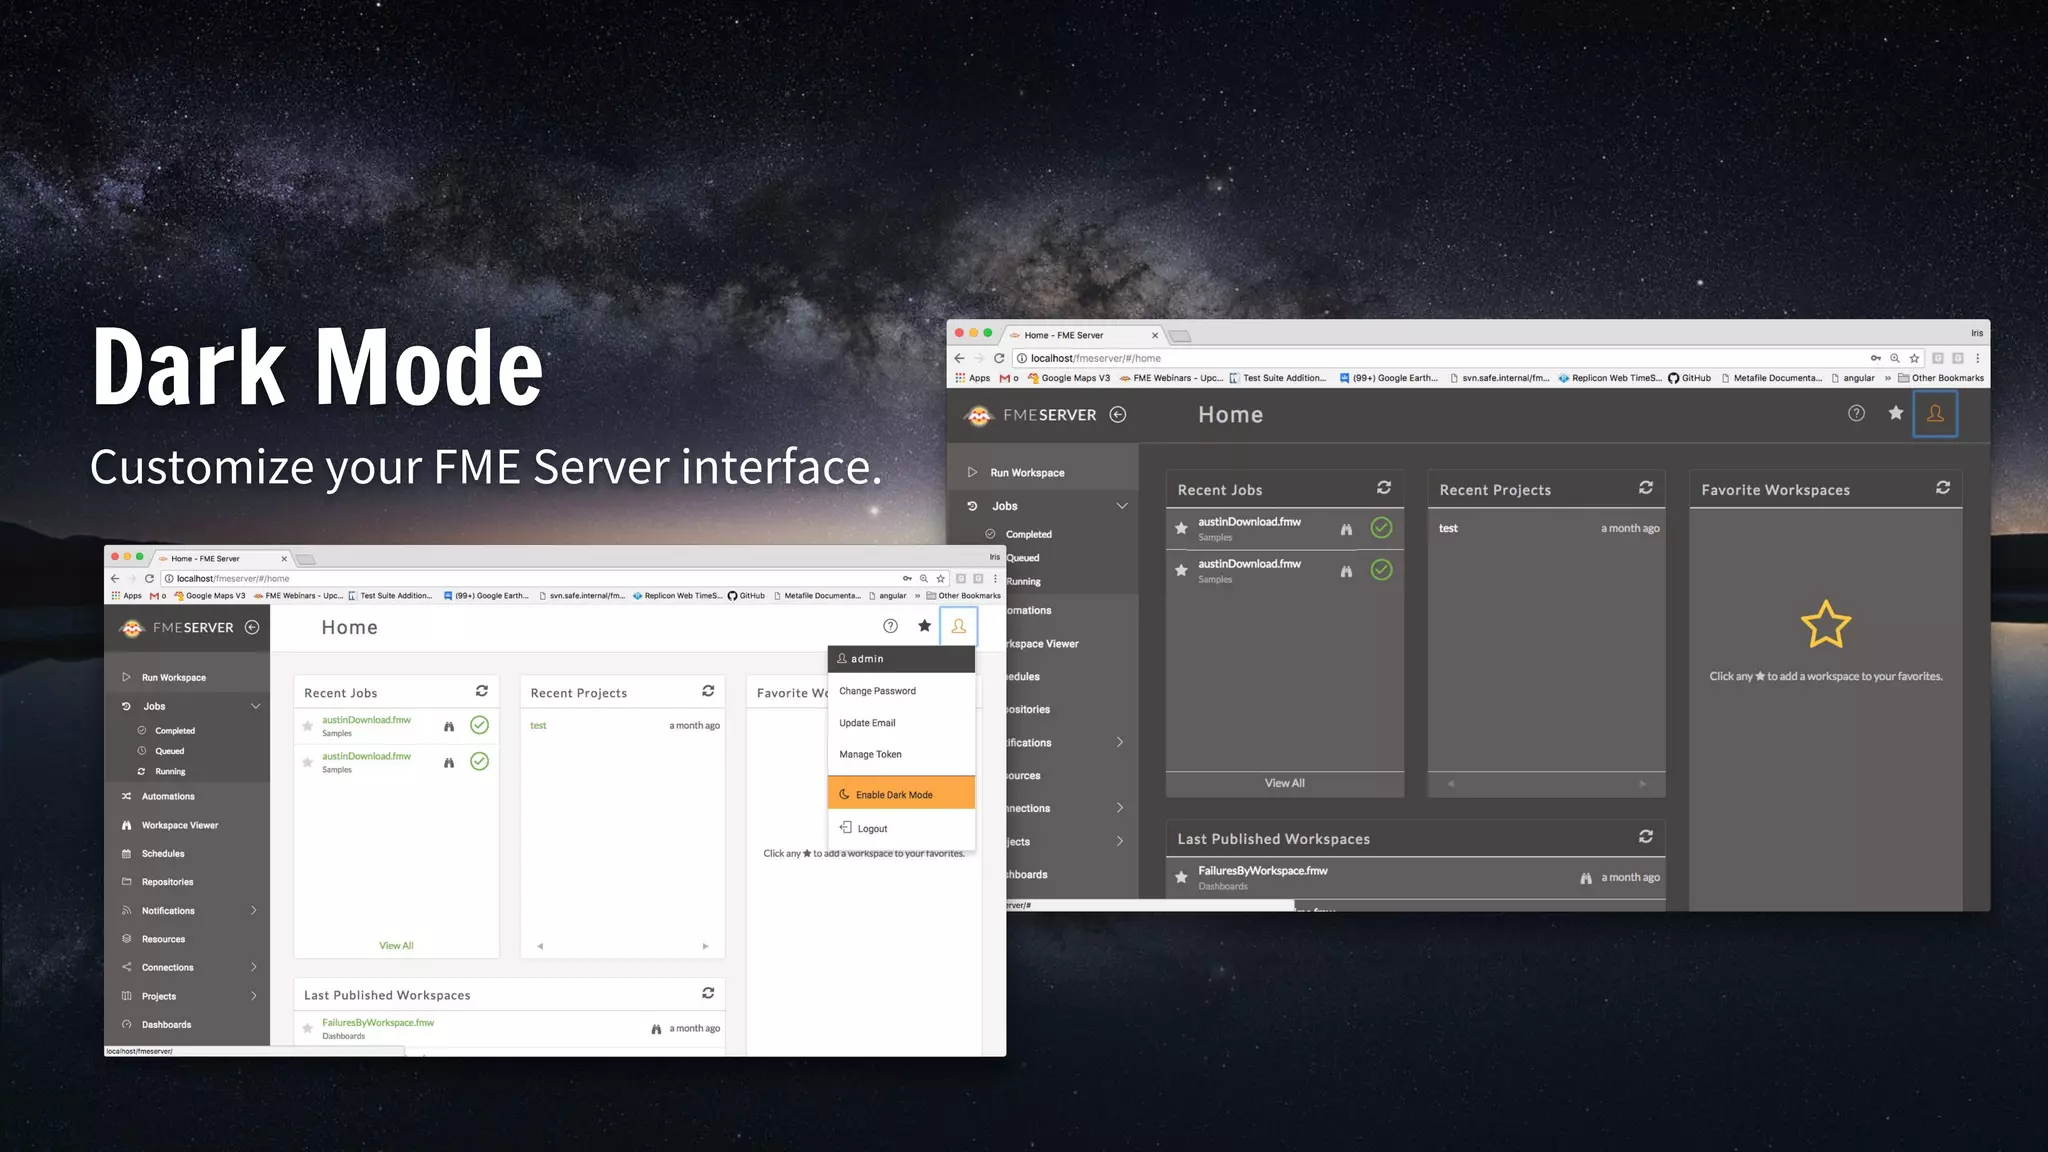The width and height of the screenshot is (2048, 1152).
Task: Next page arrow in light window Recent Projects
Action: click(x=705, y=945)
